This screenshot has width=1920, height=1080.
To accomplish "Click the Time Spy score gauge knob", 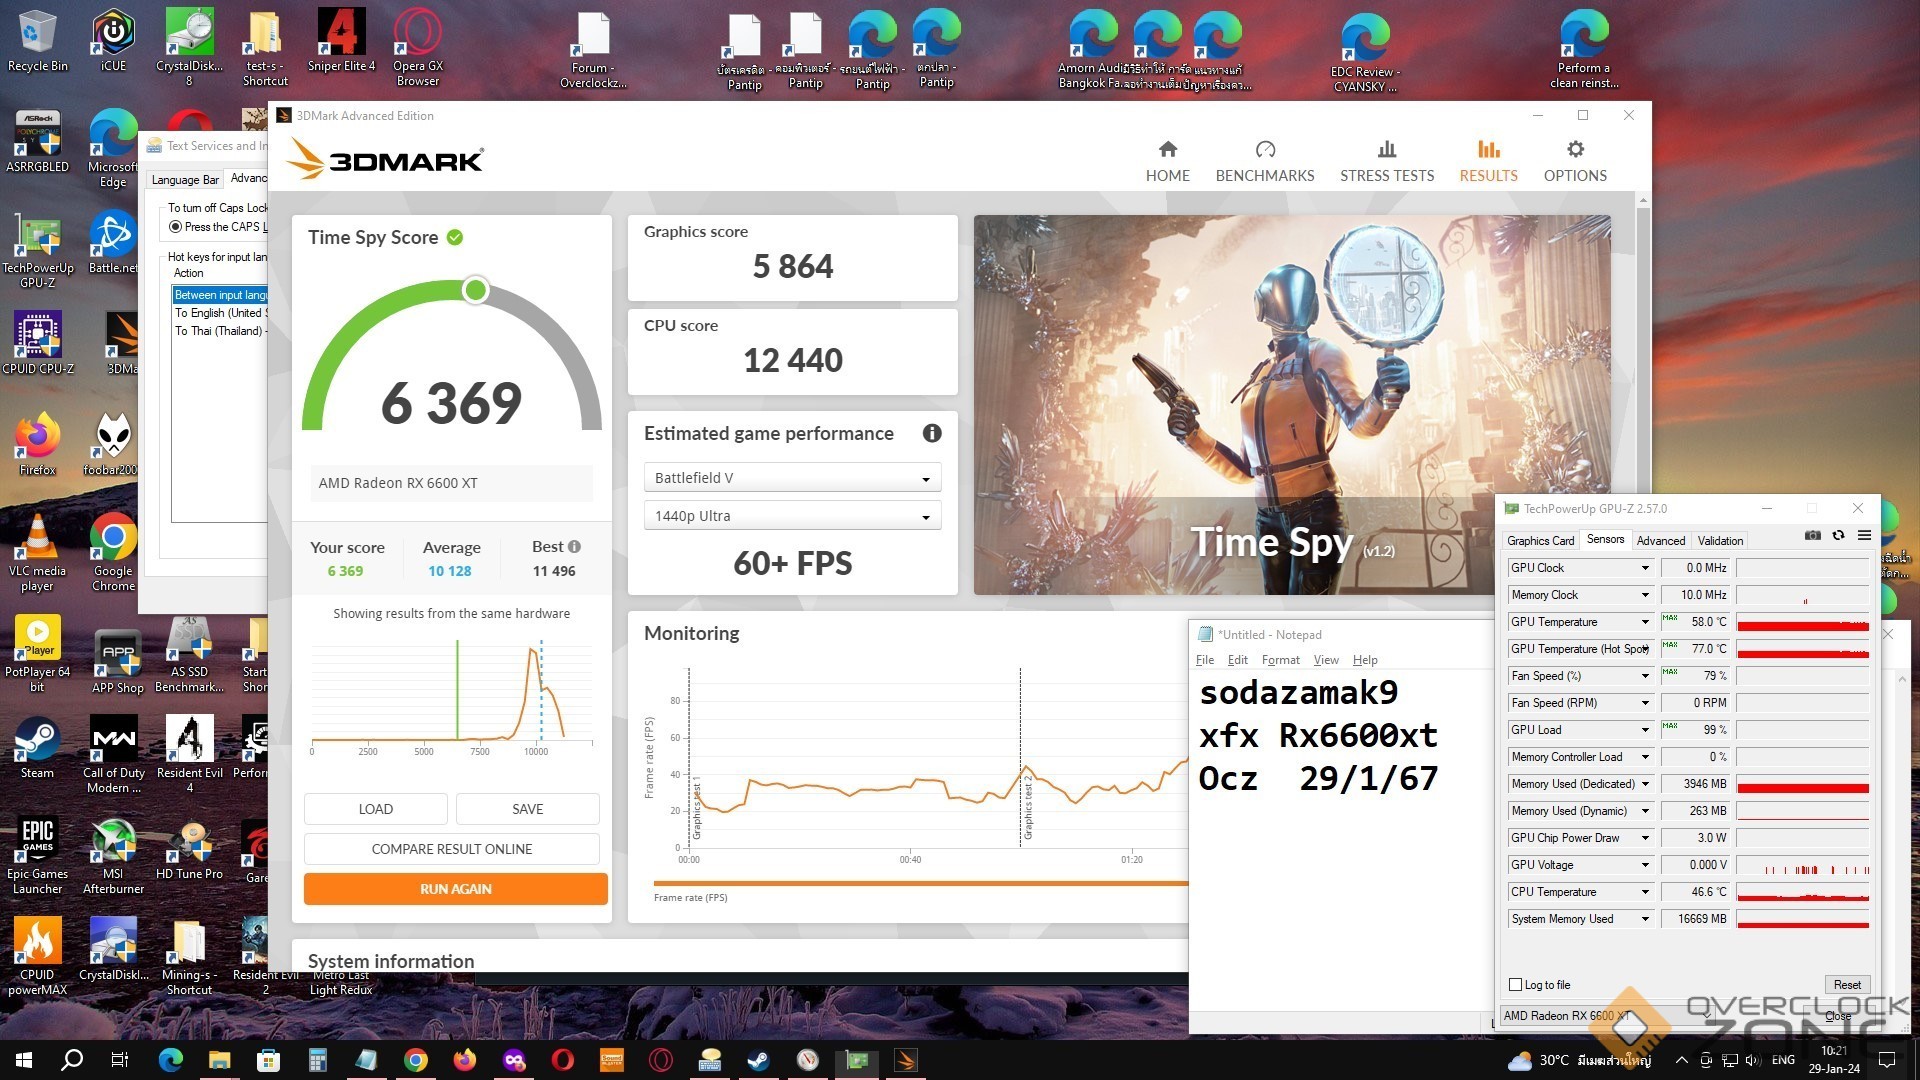I will click(476, 290).
